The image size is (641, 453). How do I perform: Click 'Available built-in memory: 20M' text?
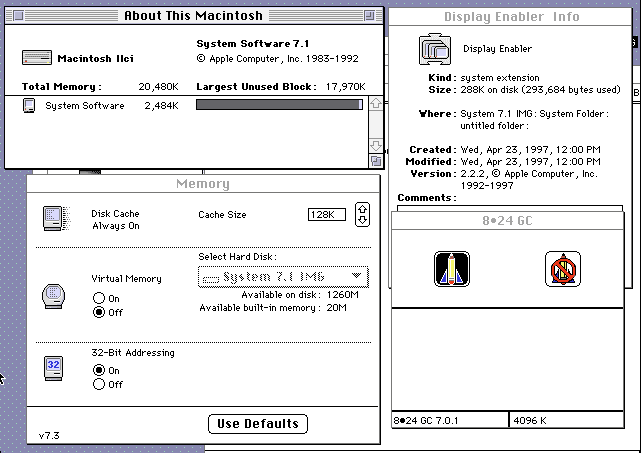click(273, 307)
